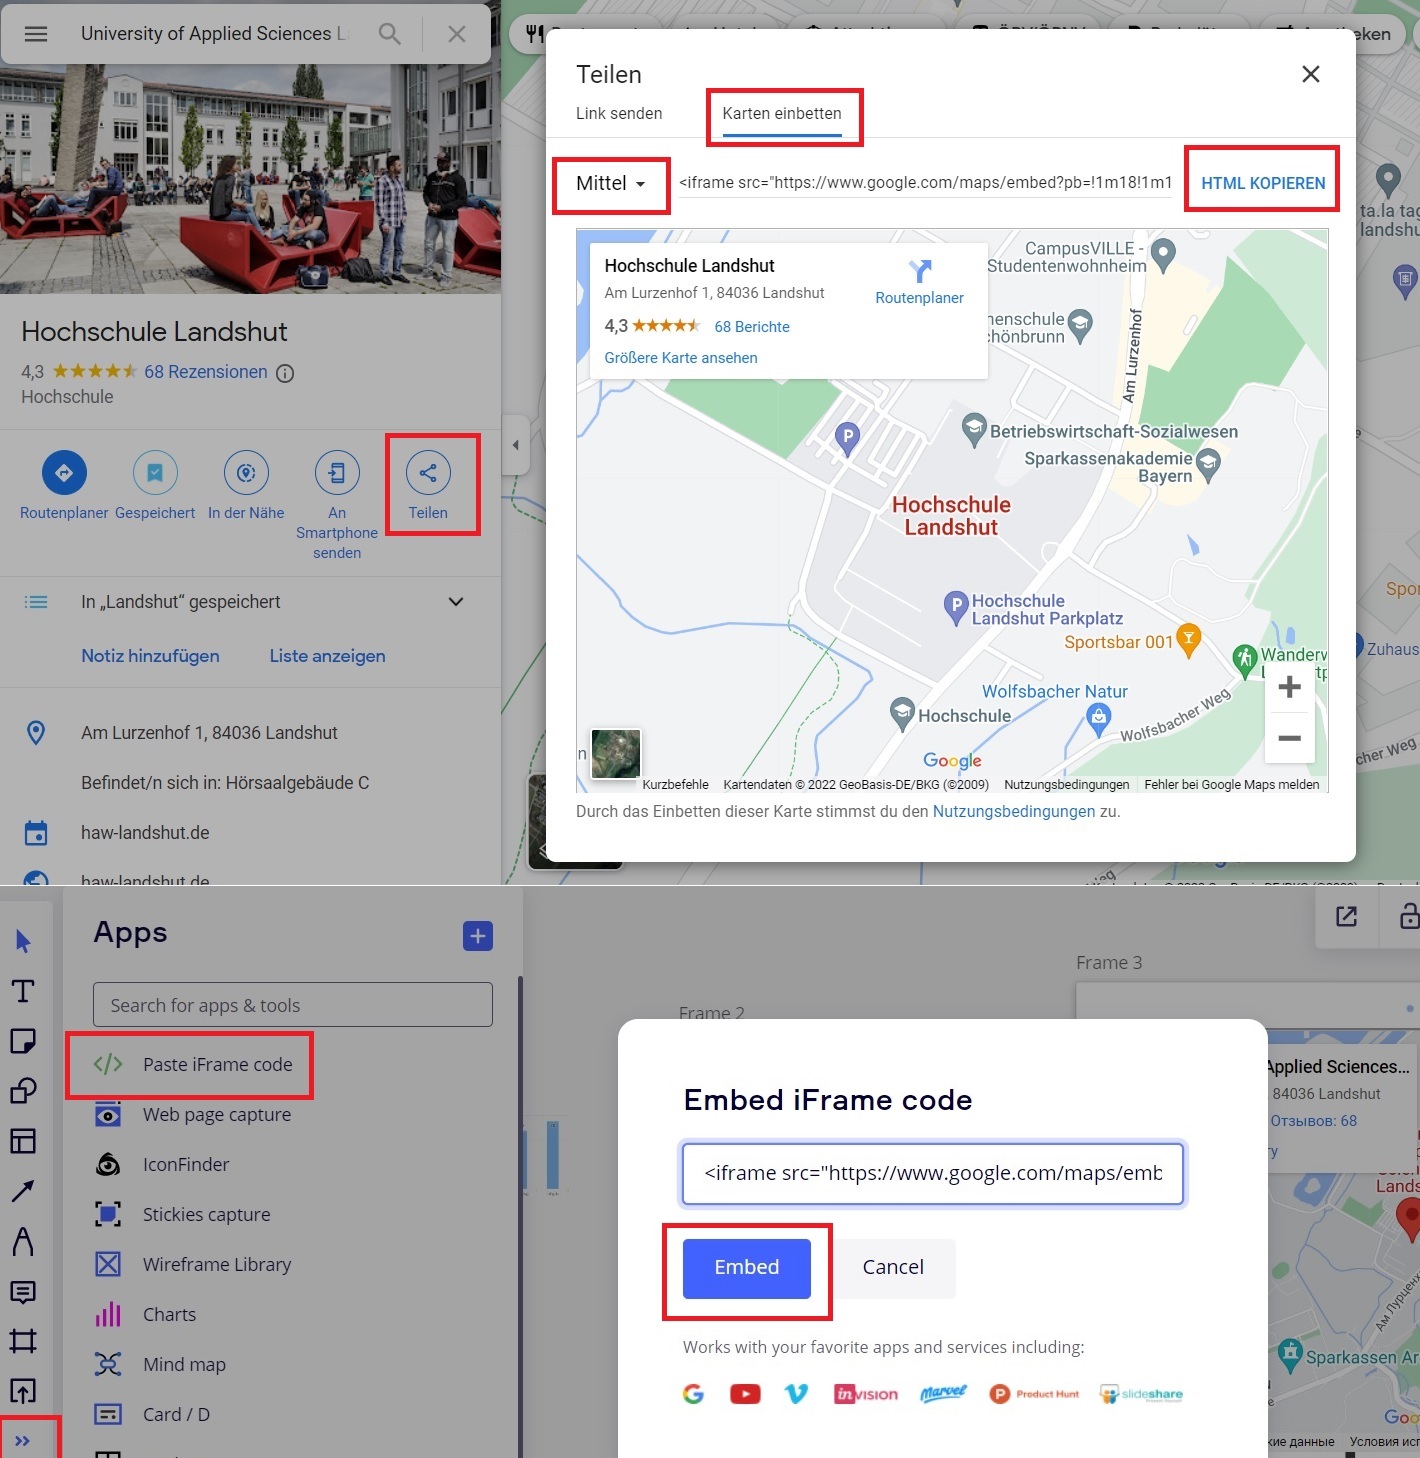The image size is (1420, 1458).
Task: Click Größere Karte ansehen link
Action: [x=681, y=358]
